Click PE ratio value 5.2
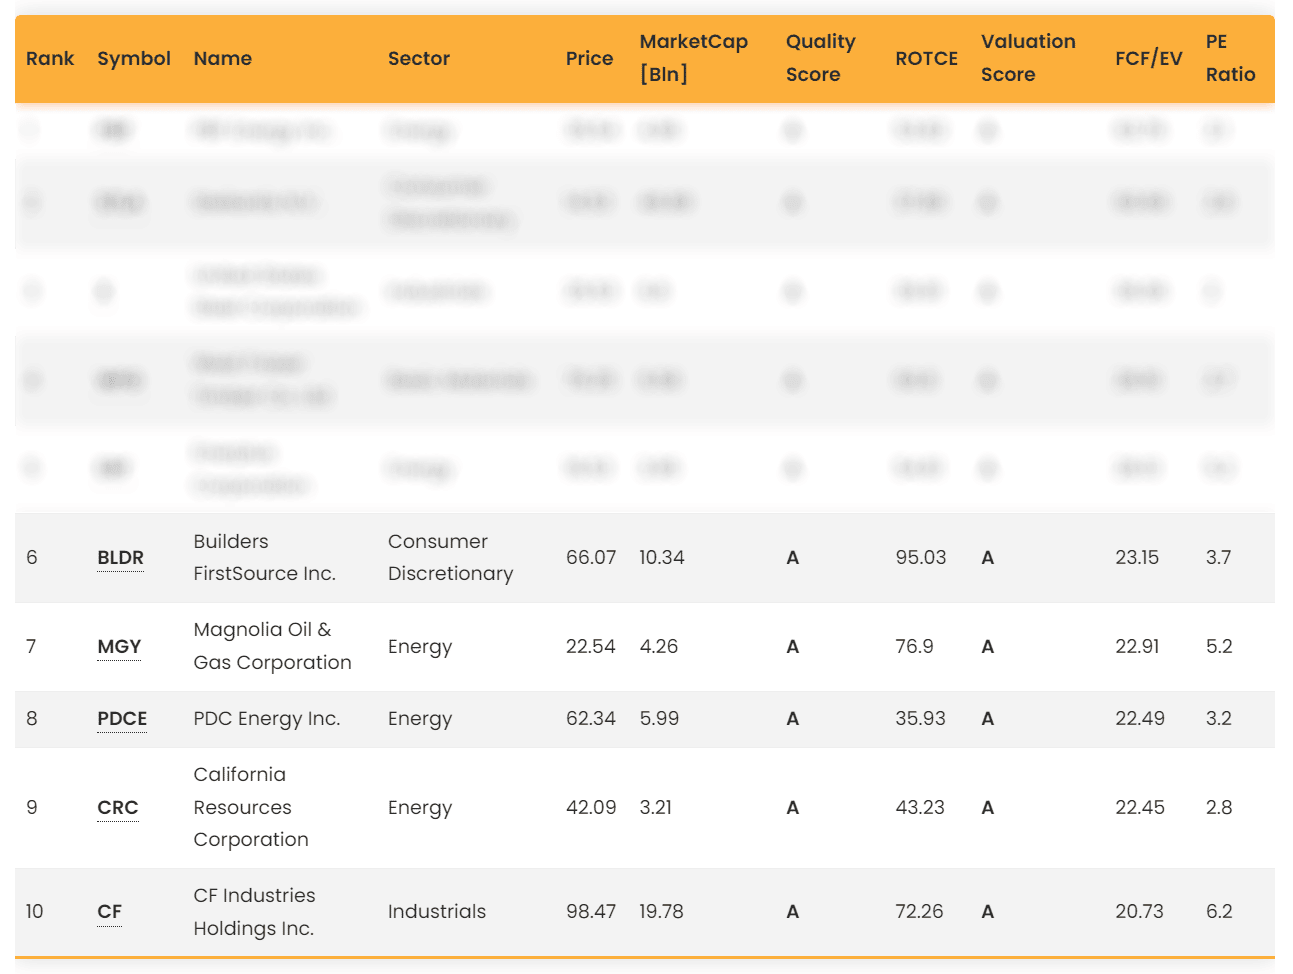 [1219, 647]
